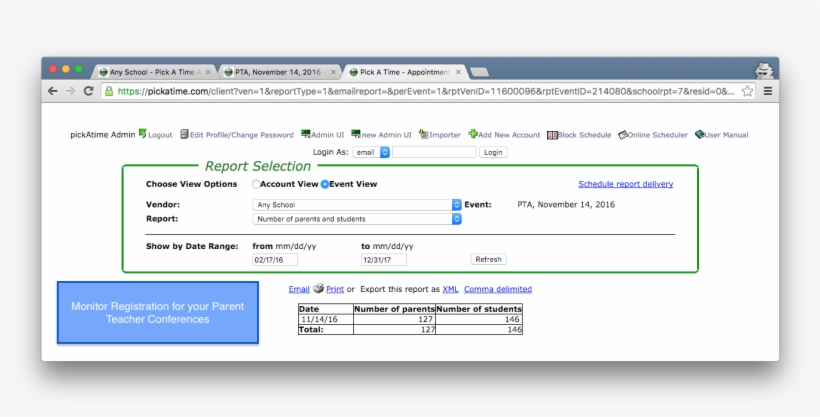This screenshot has height=417, width=820.
Task: Click the User Manual book icon
Action: pos(700,134)
